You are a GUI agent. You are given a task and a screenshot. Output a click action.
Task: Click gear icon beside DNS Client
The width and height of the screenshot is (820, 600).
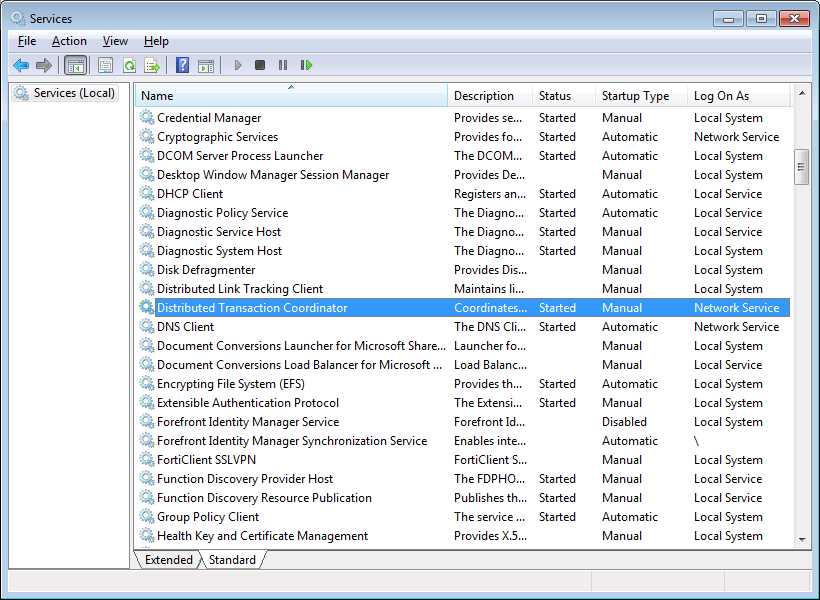[x=147, y=327]
